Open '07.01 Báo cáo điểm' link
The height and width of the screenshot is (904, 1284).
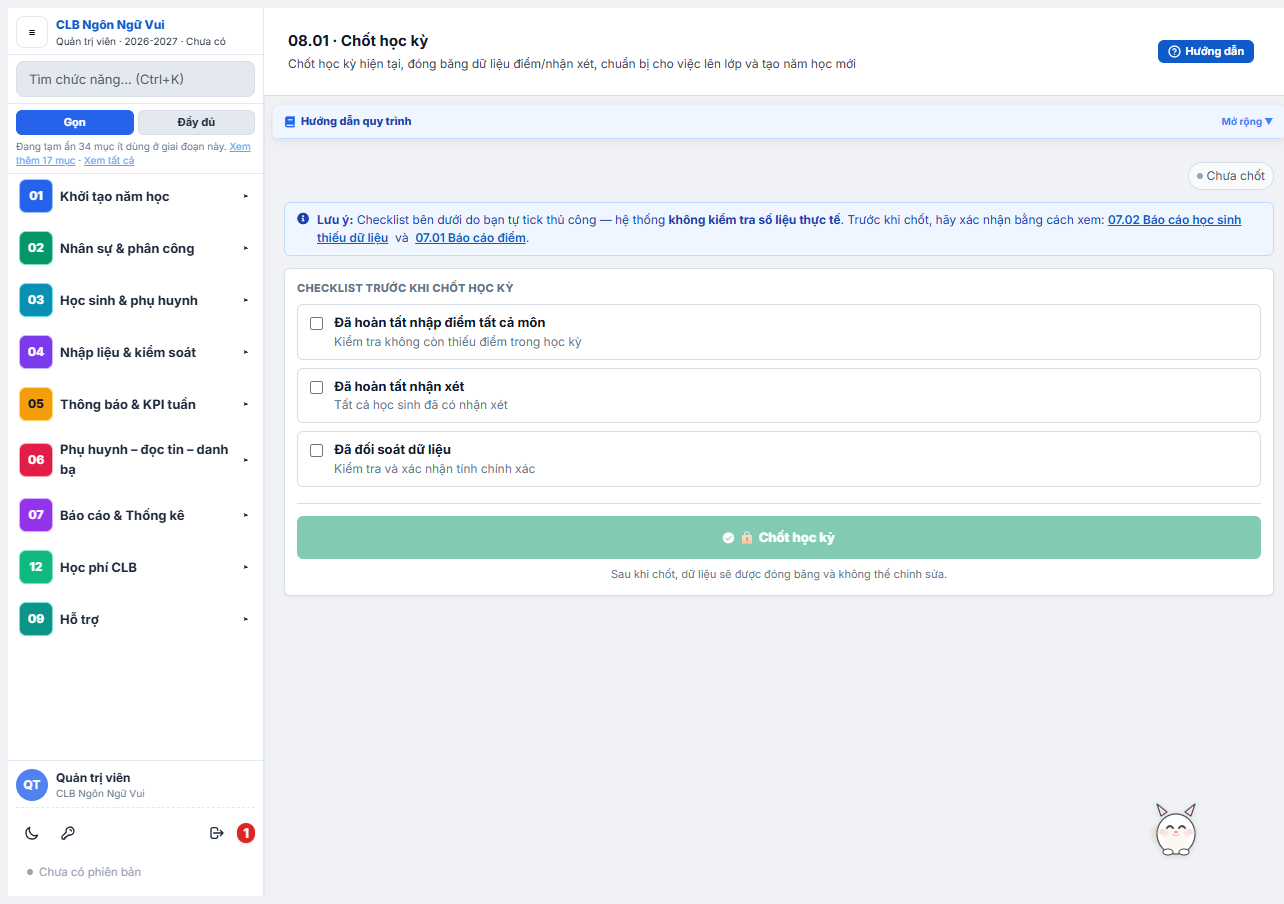tap(471, 238)
